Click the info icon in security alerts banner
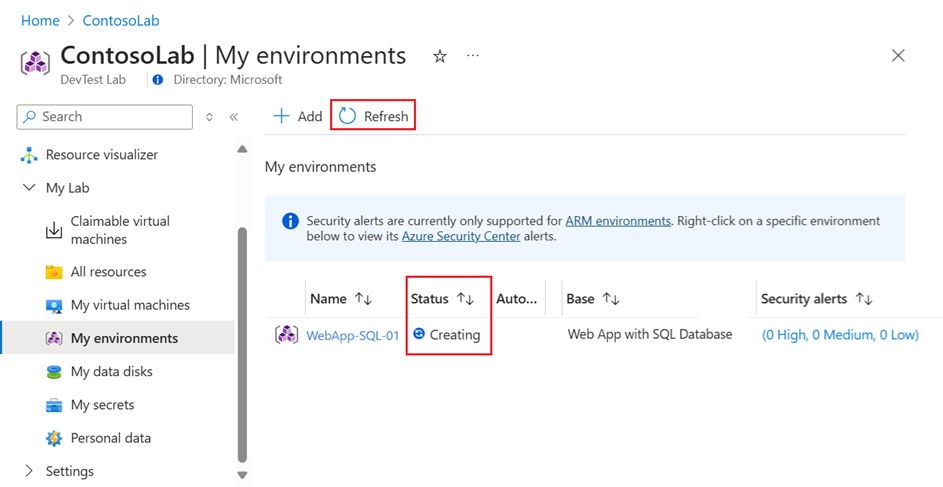 290,221
